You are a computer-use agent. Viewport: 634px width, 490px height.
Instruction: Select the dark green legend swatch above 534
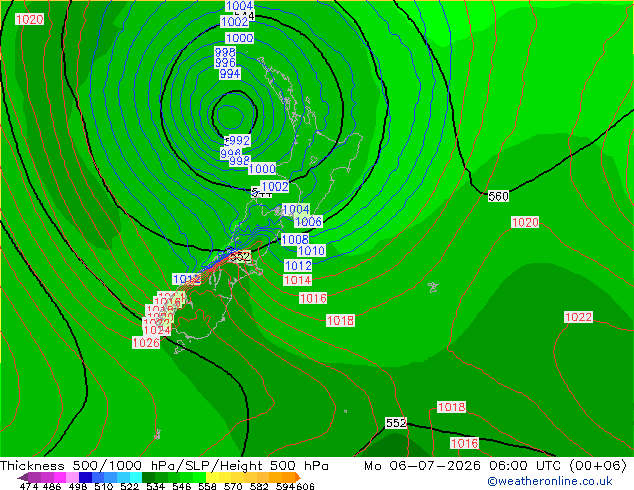[x=149, y=477]
